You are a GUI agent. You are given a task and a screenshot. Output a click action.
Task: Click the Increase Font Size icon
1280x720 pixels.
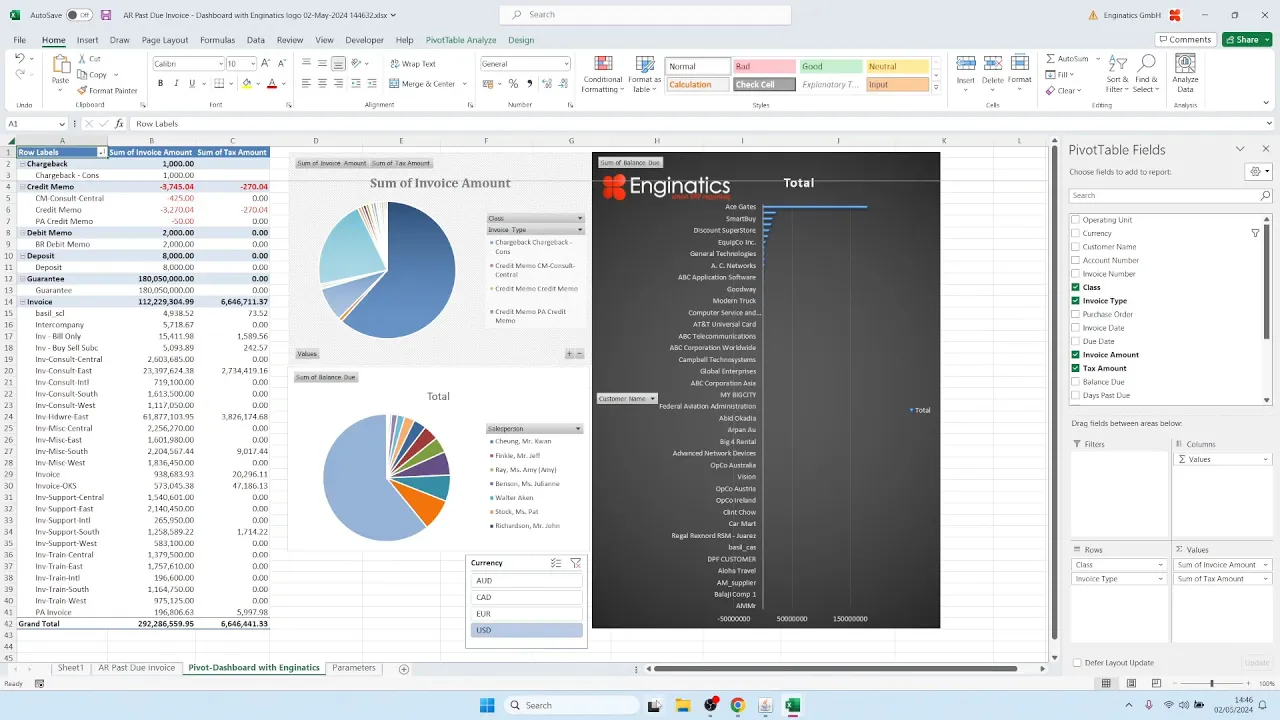[268, 63]
